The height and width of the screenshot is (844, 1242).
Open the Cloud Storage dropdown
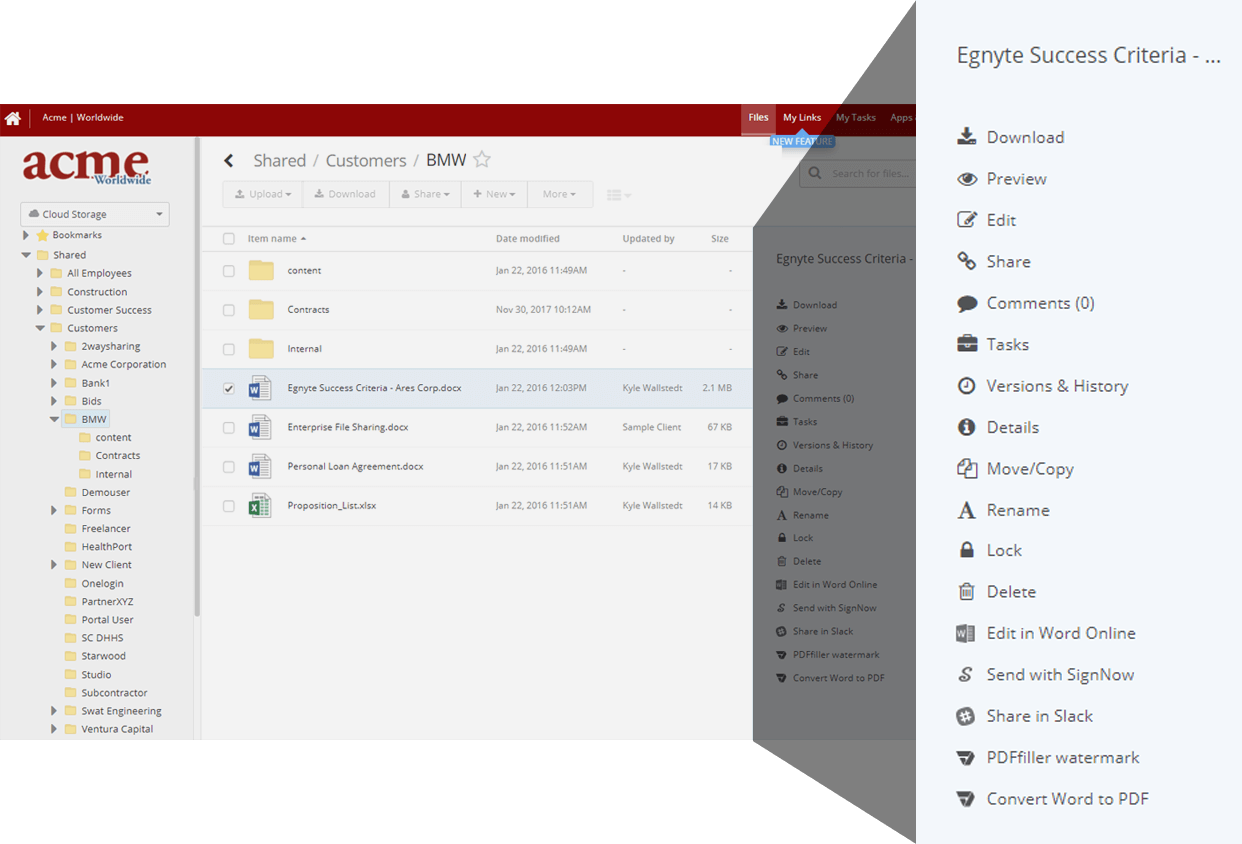pos(95,214)
